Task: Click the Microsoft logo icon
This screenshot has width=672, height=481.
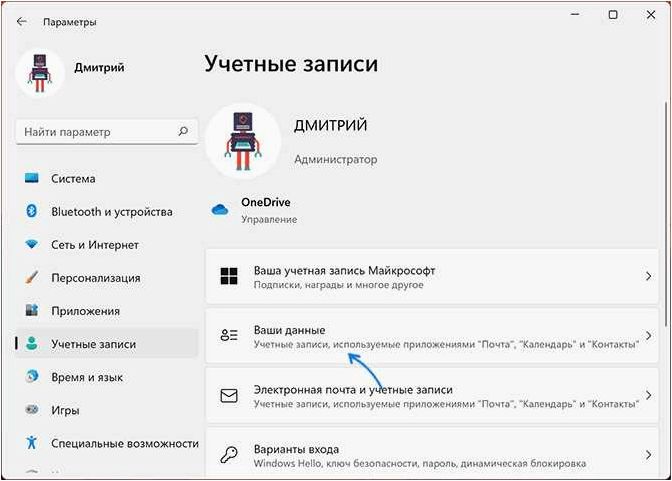Action: (229, 276)
